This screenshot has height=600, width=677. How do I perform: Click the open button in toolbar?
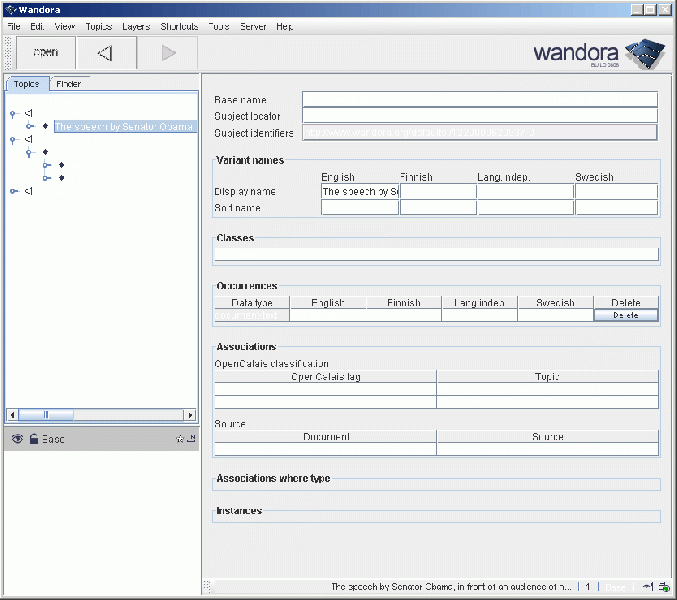click(45, 53)
